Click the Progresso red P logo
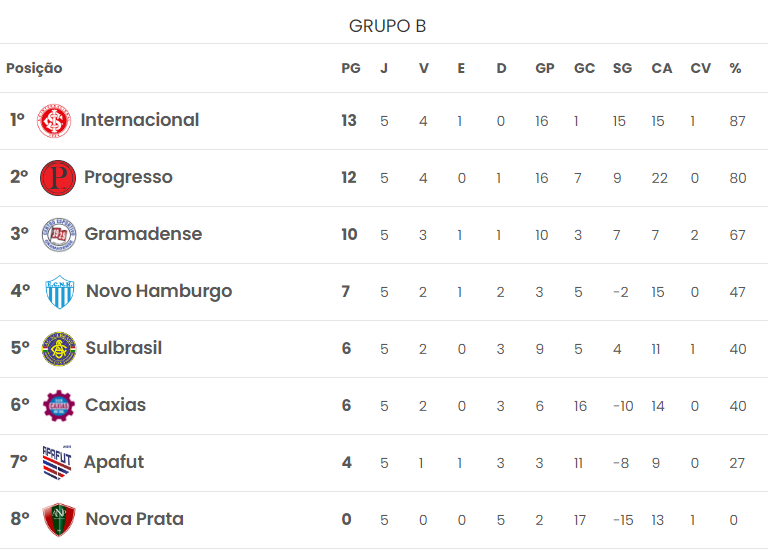This screenshot has height=554, width=779. [x=58, y=178]
